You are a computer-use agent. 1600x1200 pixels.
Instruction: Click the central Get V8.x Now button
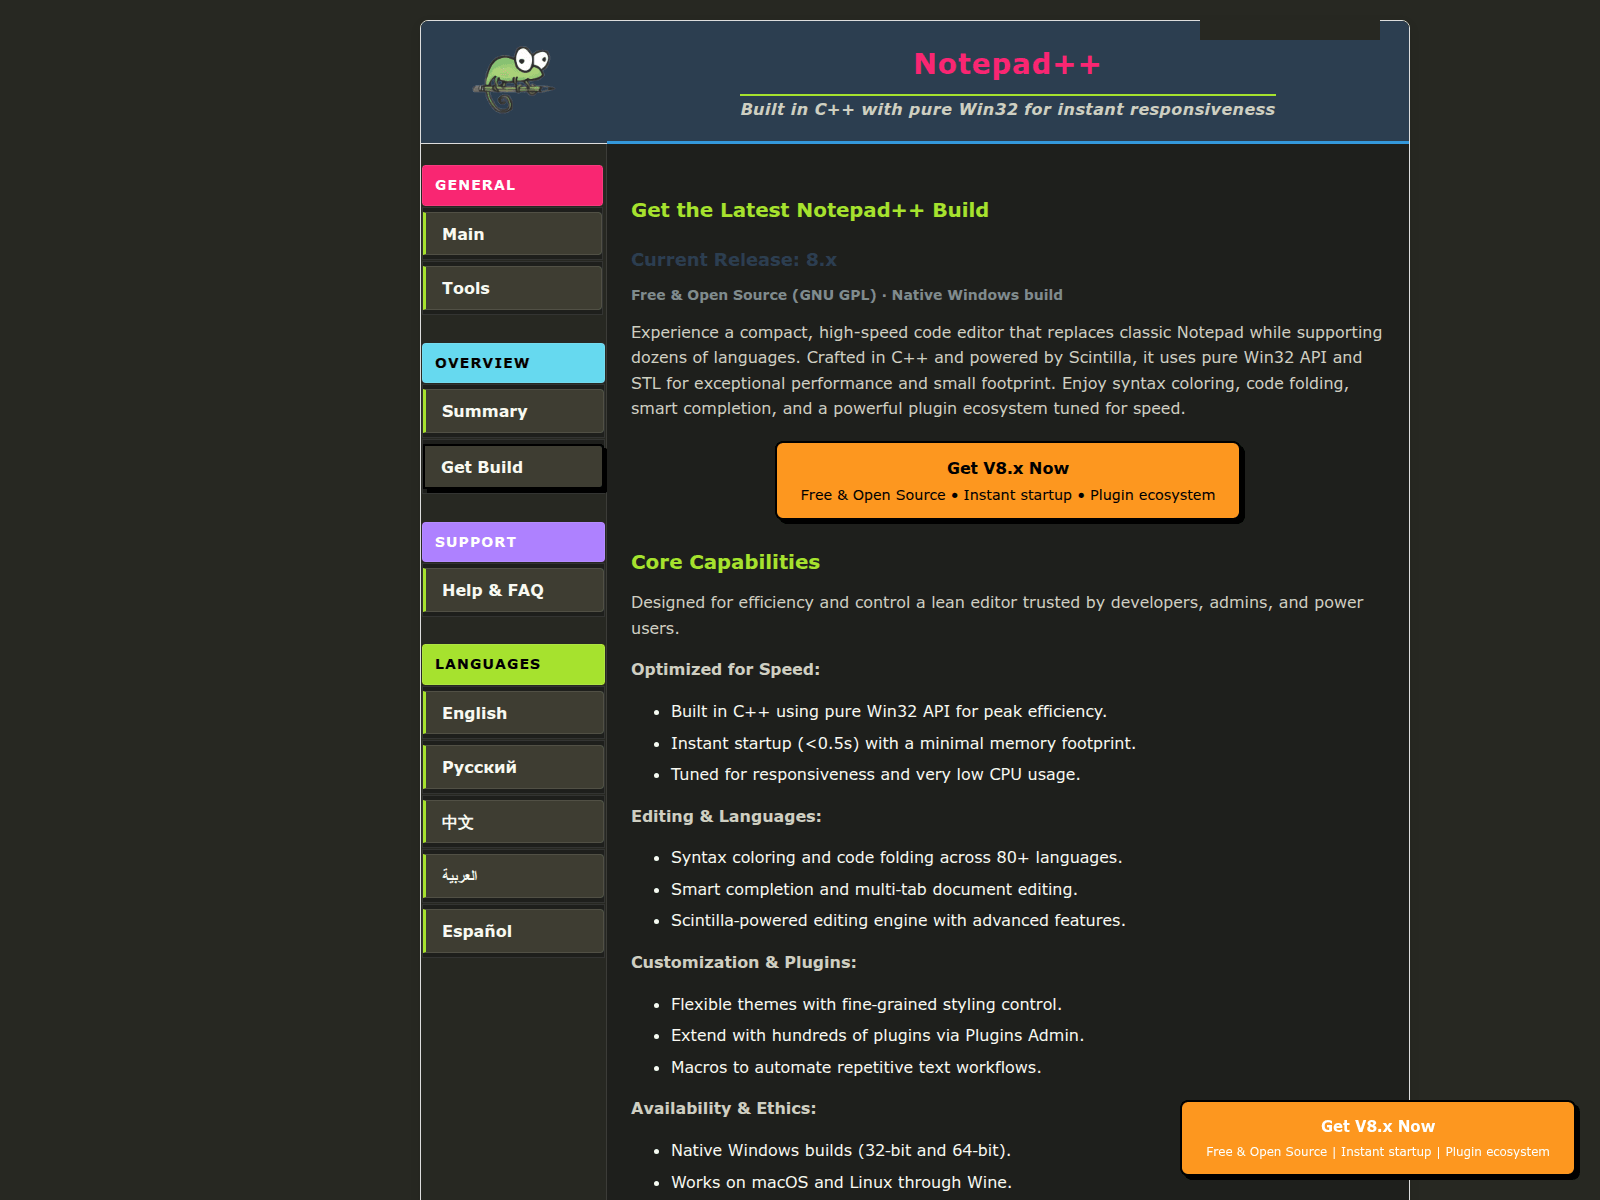click(x=1008, y=481)
